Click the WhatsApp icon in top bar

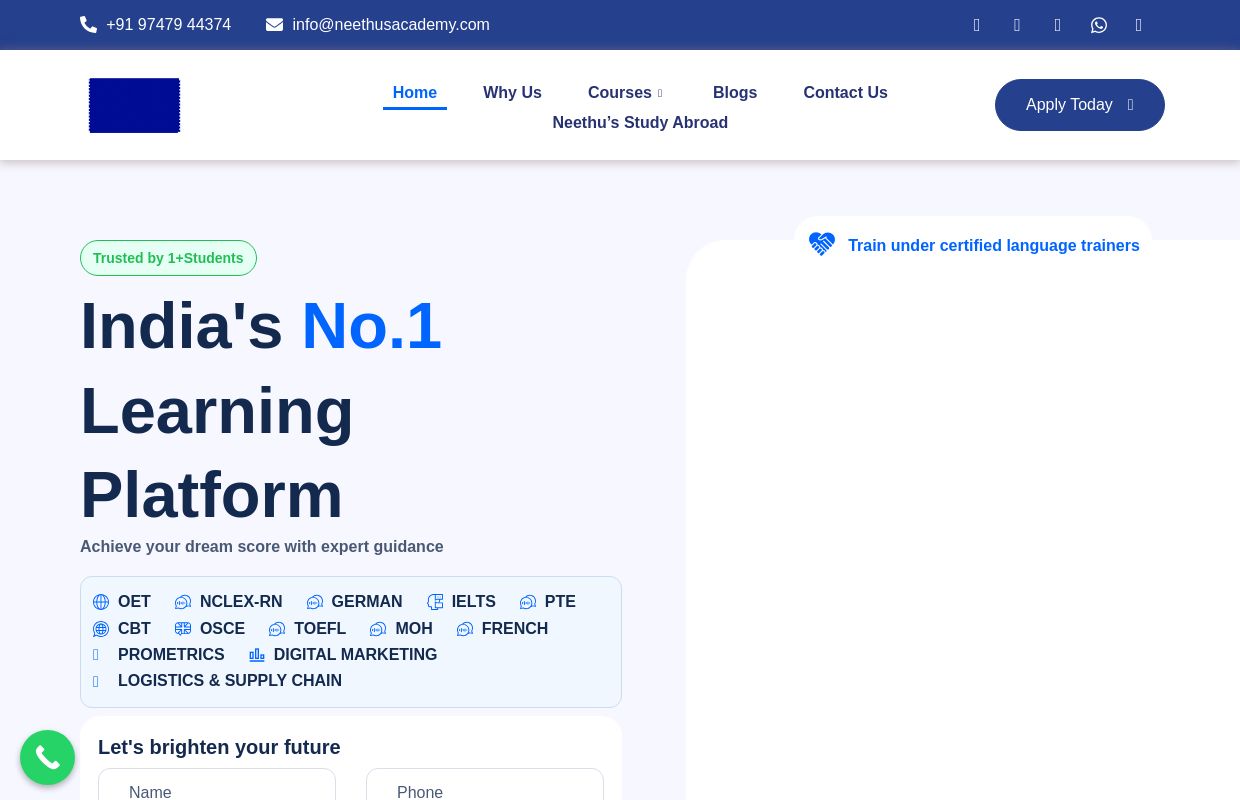1098,25
